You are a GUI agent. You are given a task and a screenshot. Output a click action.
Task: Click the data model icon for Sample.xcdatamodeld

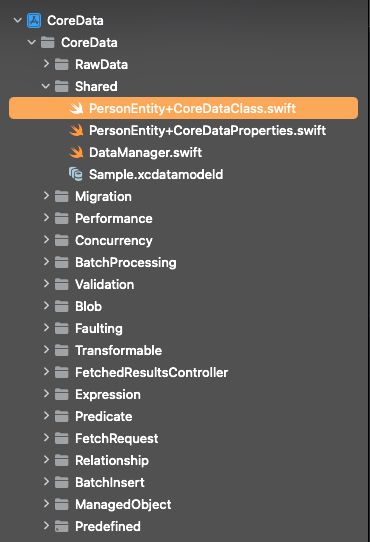[76, 174]
